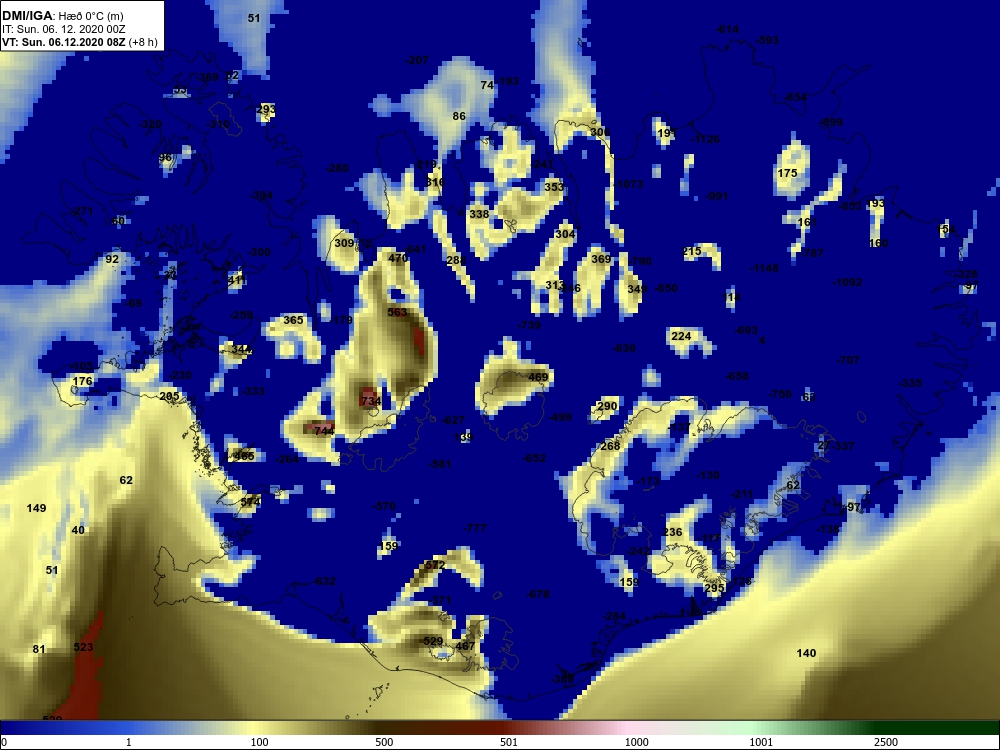Click the 268 value on the map
Screen dimensions: 1000x750
pos(610,446)
